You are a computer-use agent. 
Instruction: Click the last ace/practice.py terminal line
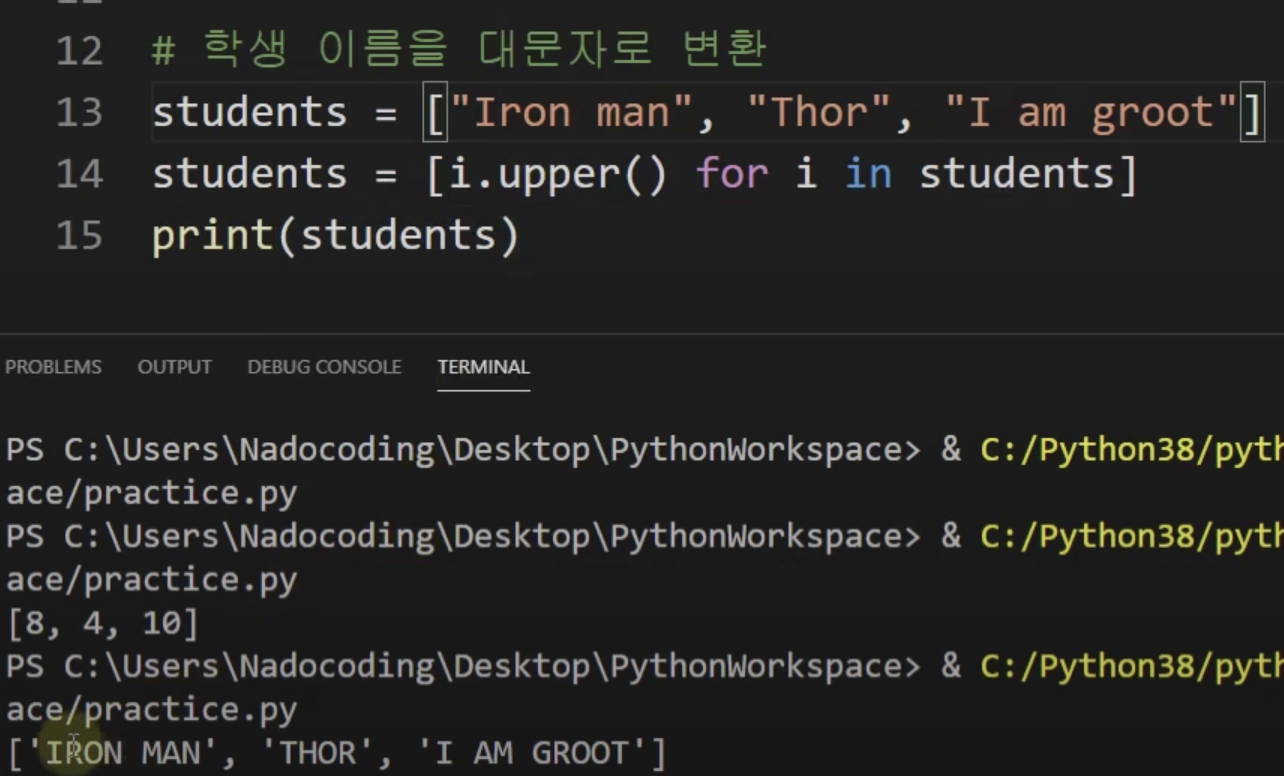point(152,710)
